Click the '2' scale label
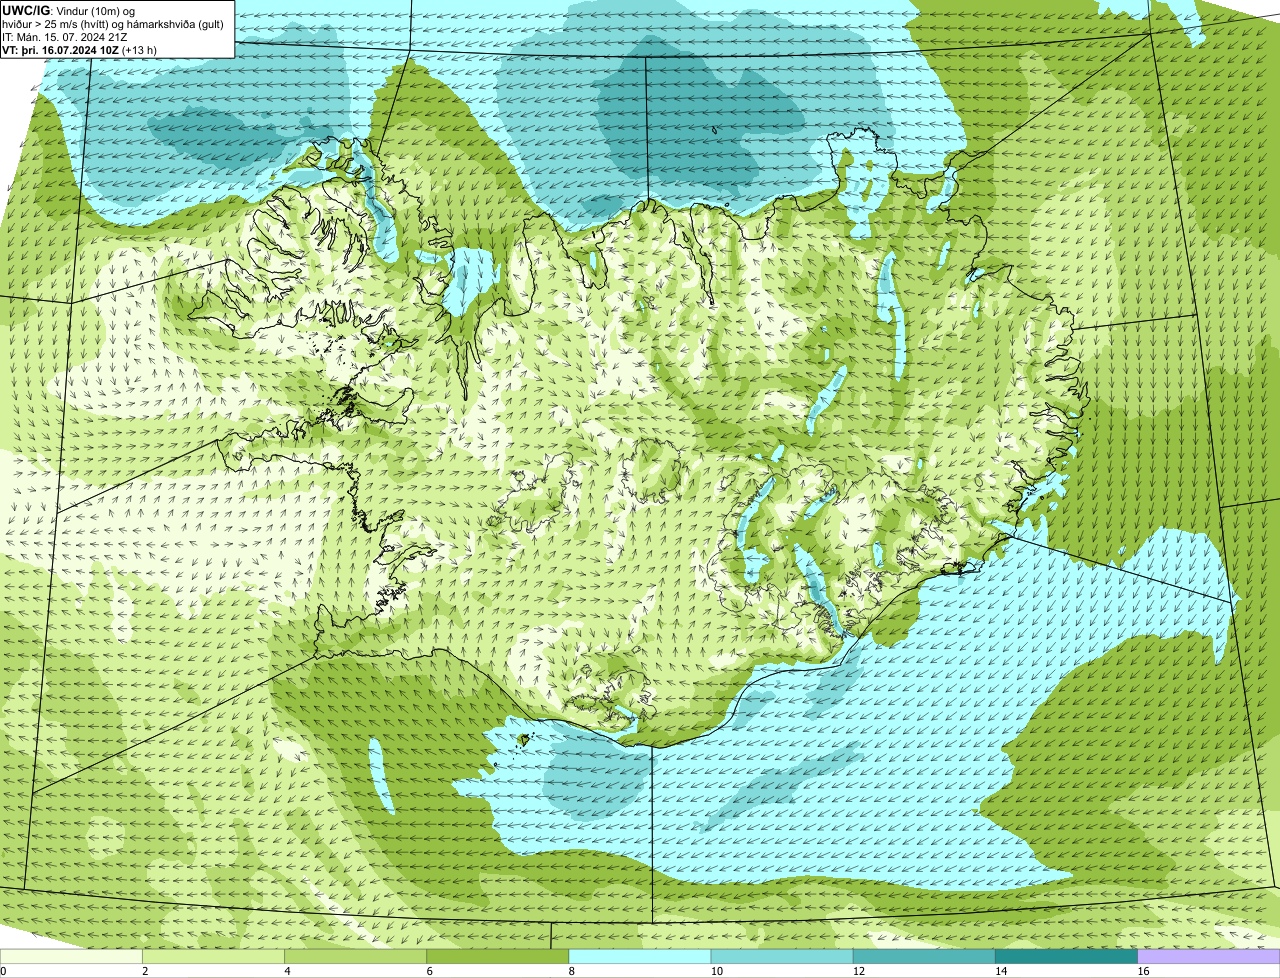This screenshot has height=978, width=1280. click(145, 971)
